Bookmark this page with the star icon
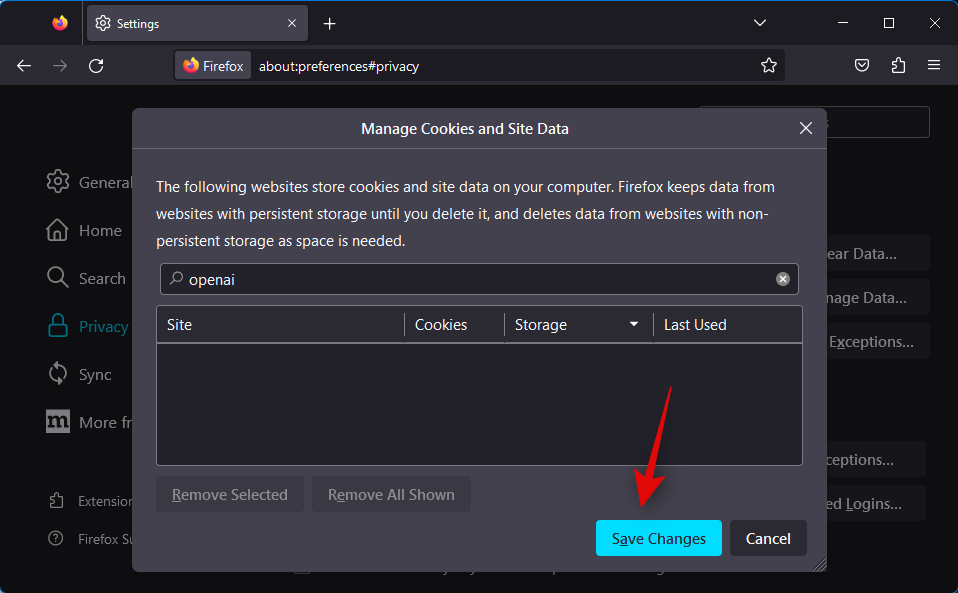 (768, 66)
